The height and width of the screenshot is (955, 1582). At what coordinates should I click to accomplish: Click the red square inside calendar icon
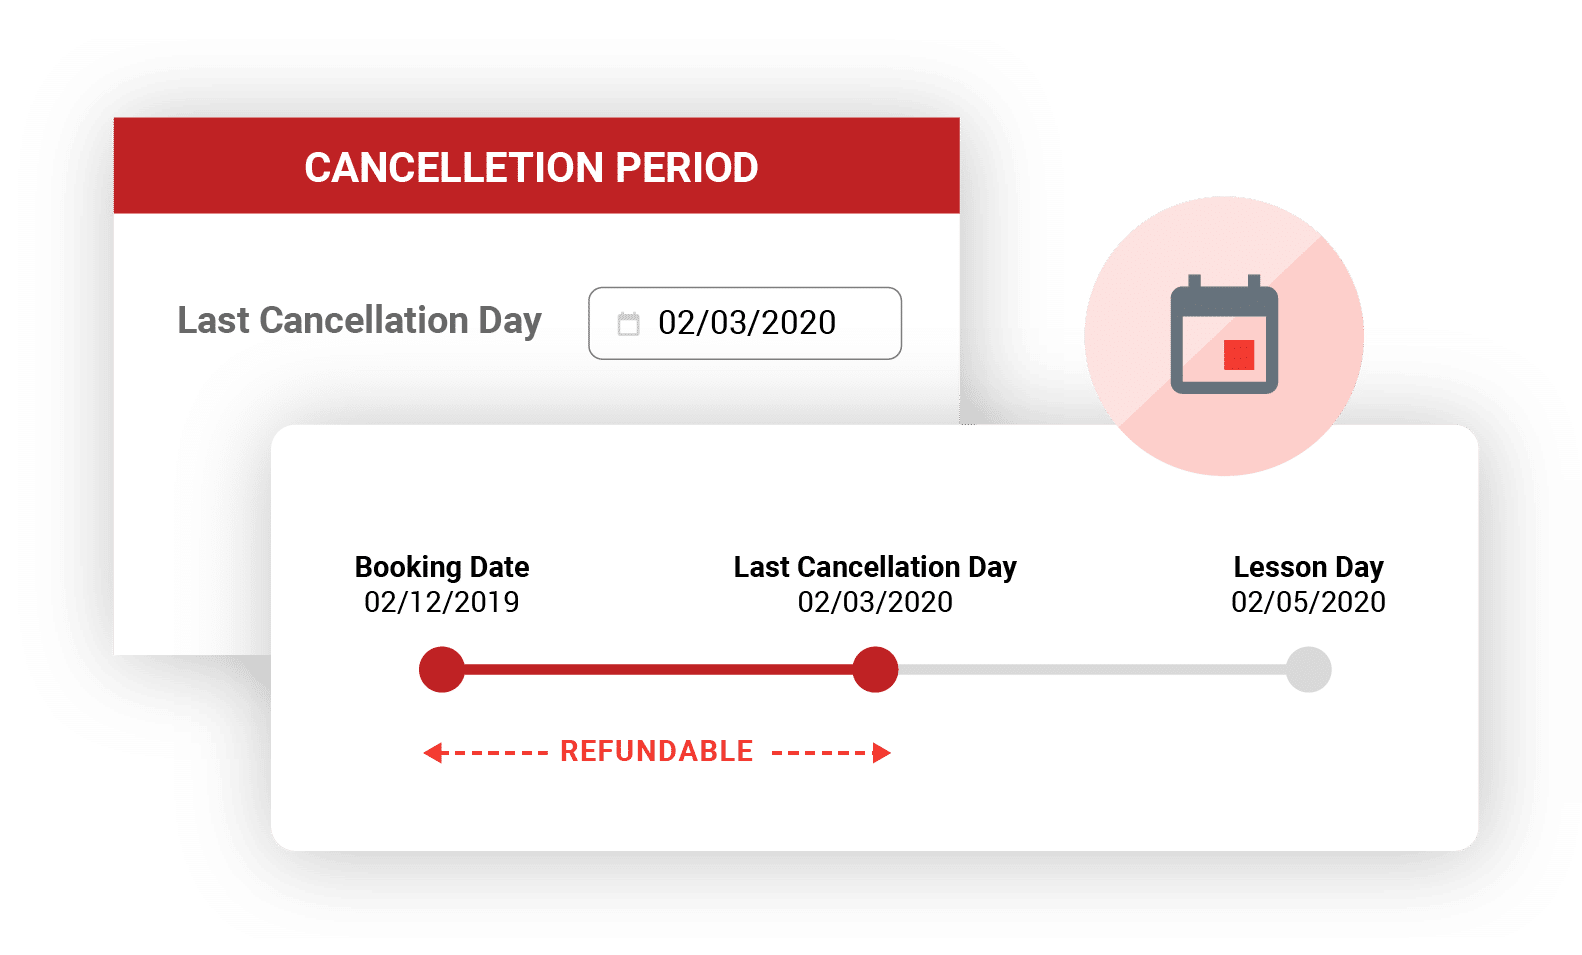(x=1239, y=355)
